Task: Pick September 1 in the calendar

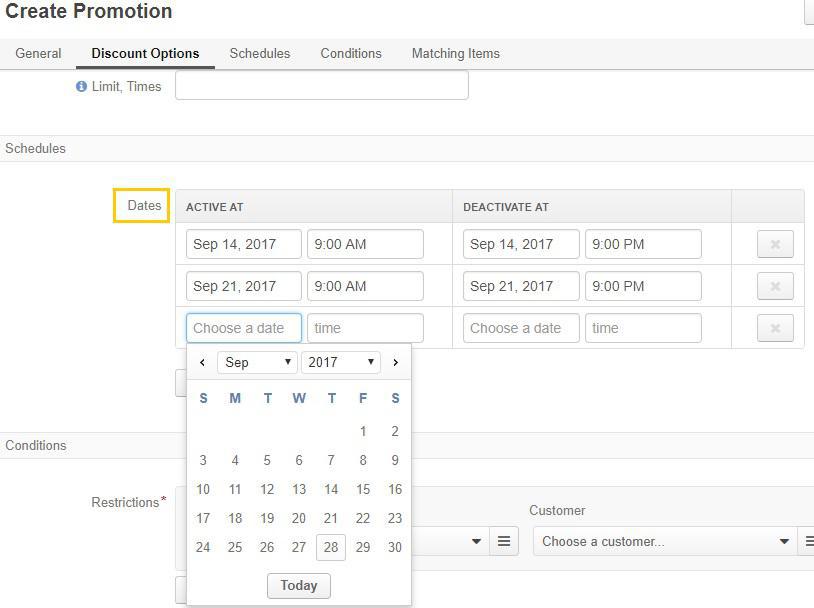Action: 363,431
